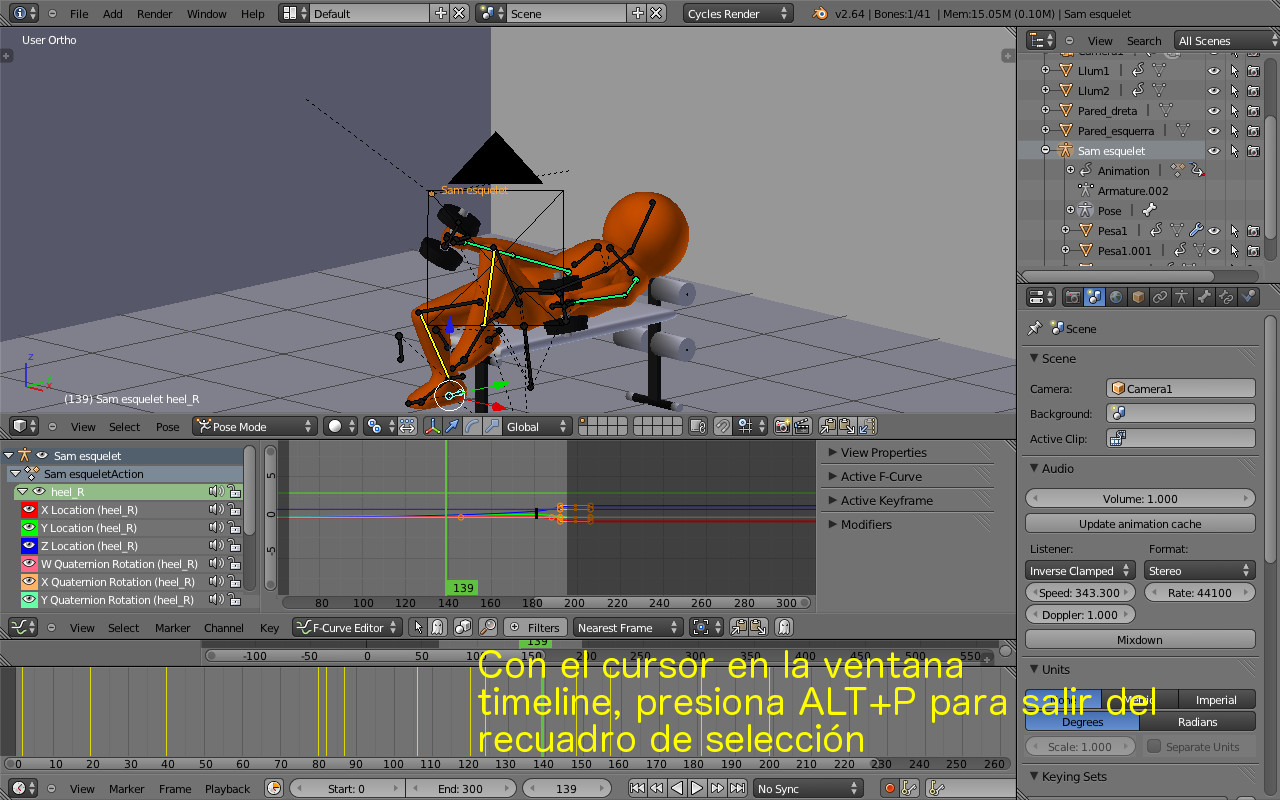This screenshot has width=1280, height=800.
Task: Open the Window menu
Action: click(207, 14)
